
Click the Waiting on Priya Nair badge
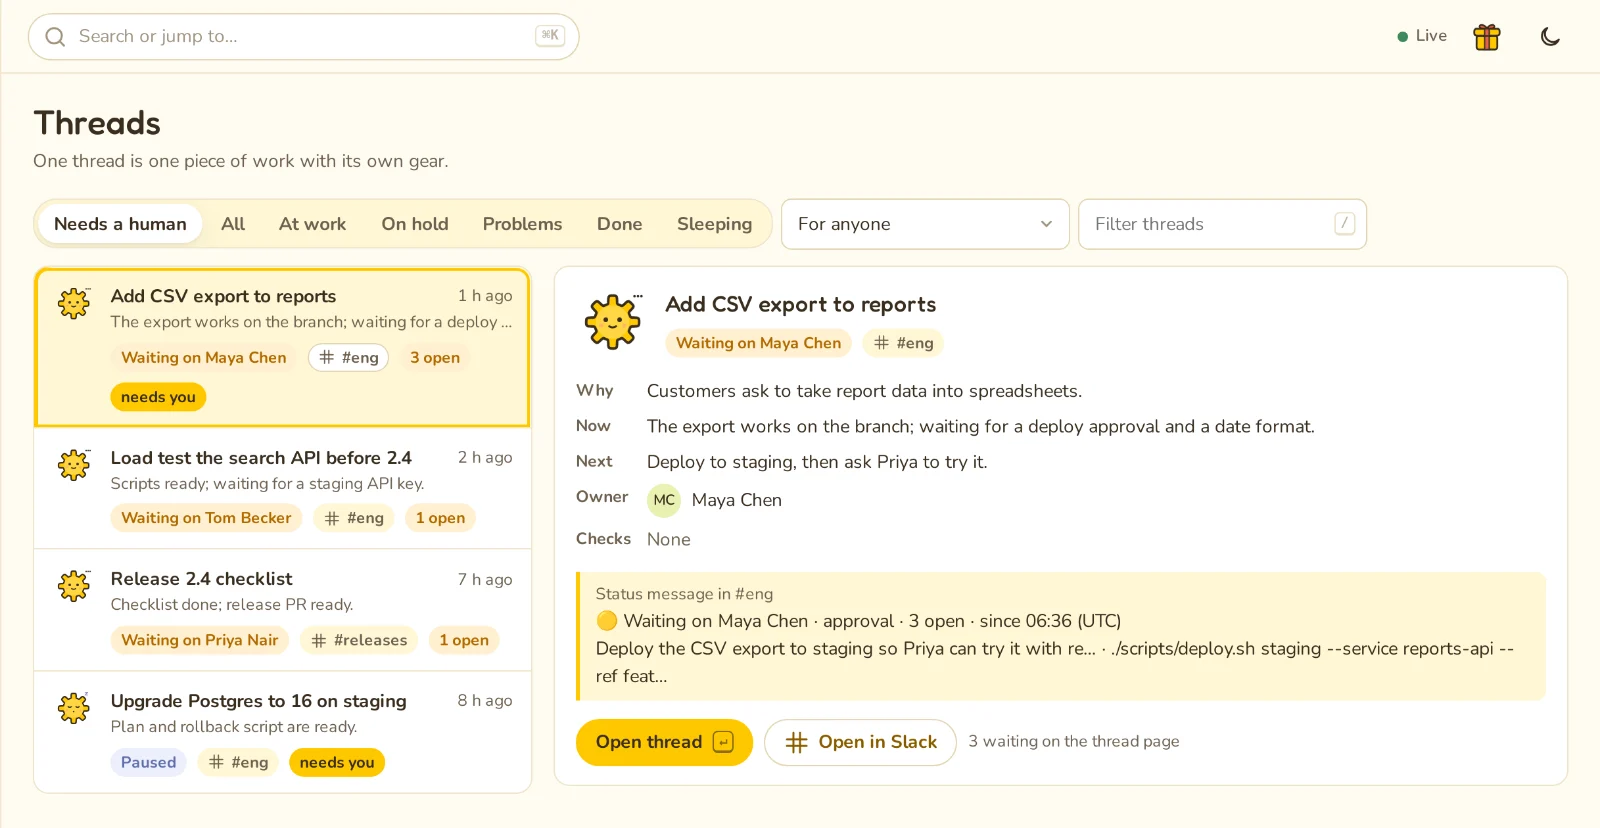[200, 640]
